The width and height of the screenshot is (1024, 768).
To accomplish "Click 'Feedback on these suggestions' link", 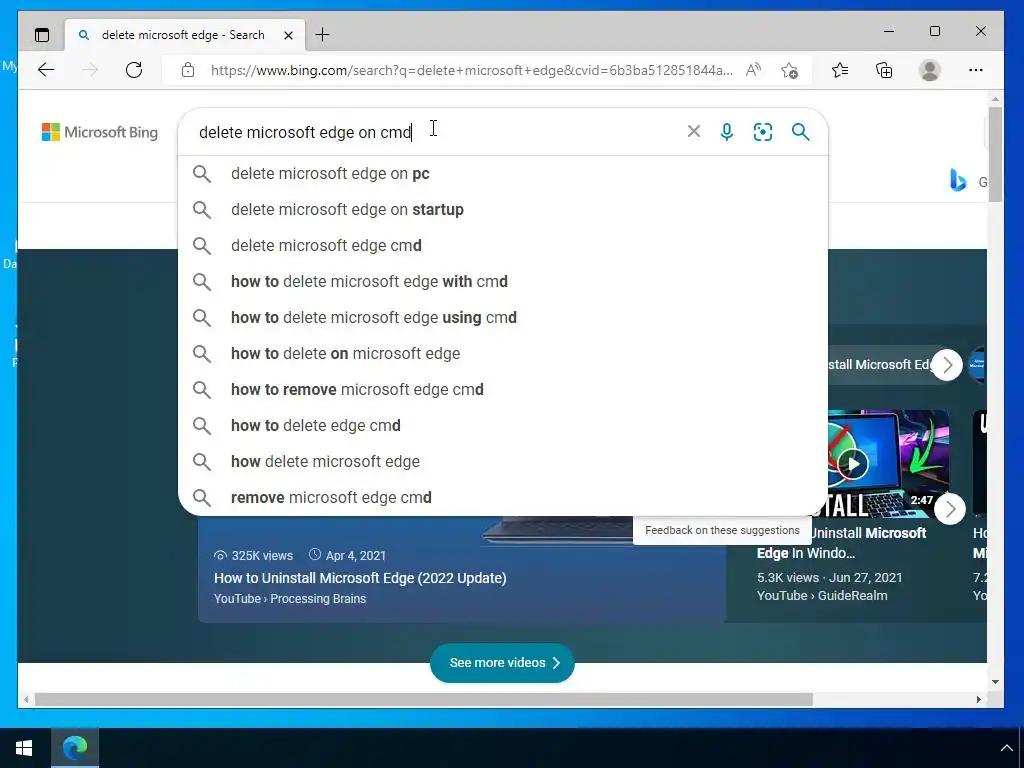I will [x=722, y=530].
